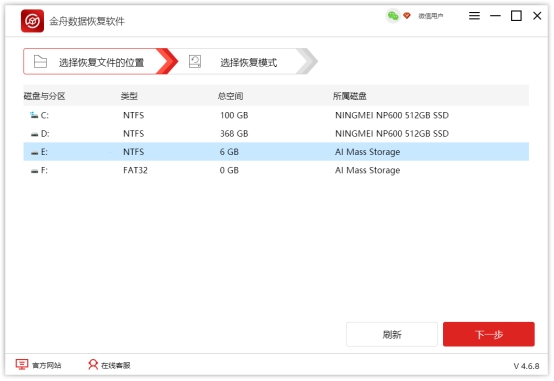Click AI Mass Storage in F: row
554x381 pixels.
[x=367, y=170]
